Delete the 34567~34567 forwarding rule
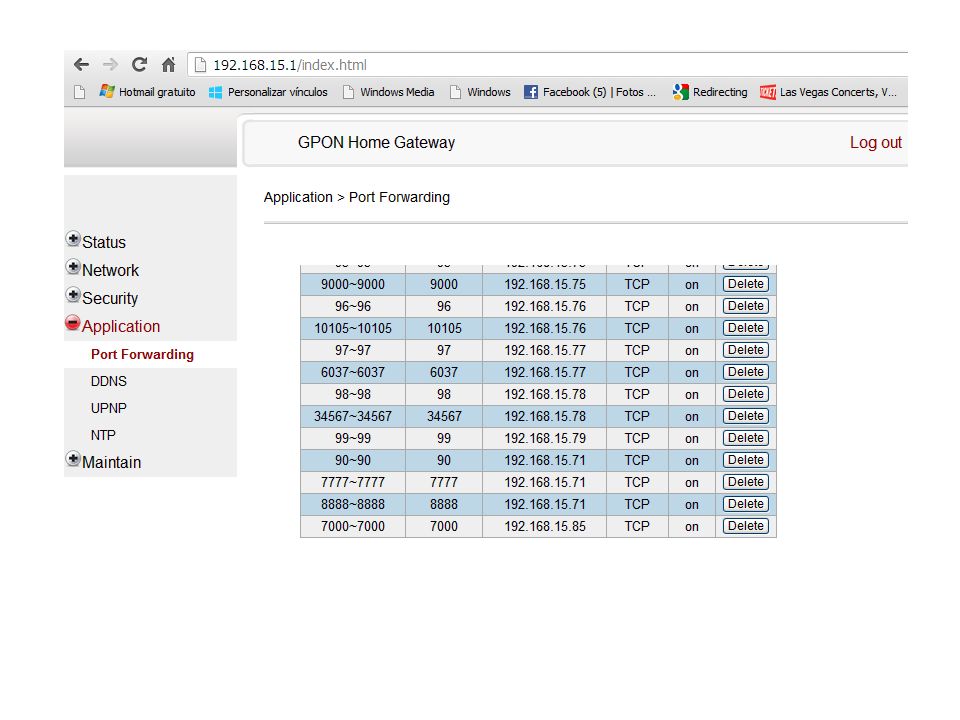This screenshot has height=720, width=960. click(x=746, y=416)
